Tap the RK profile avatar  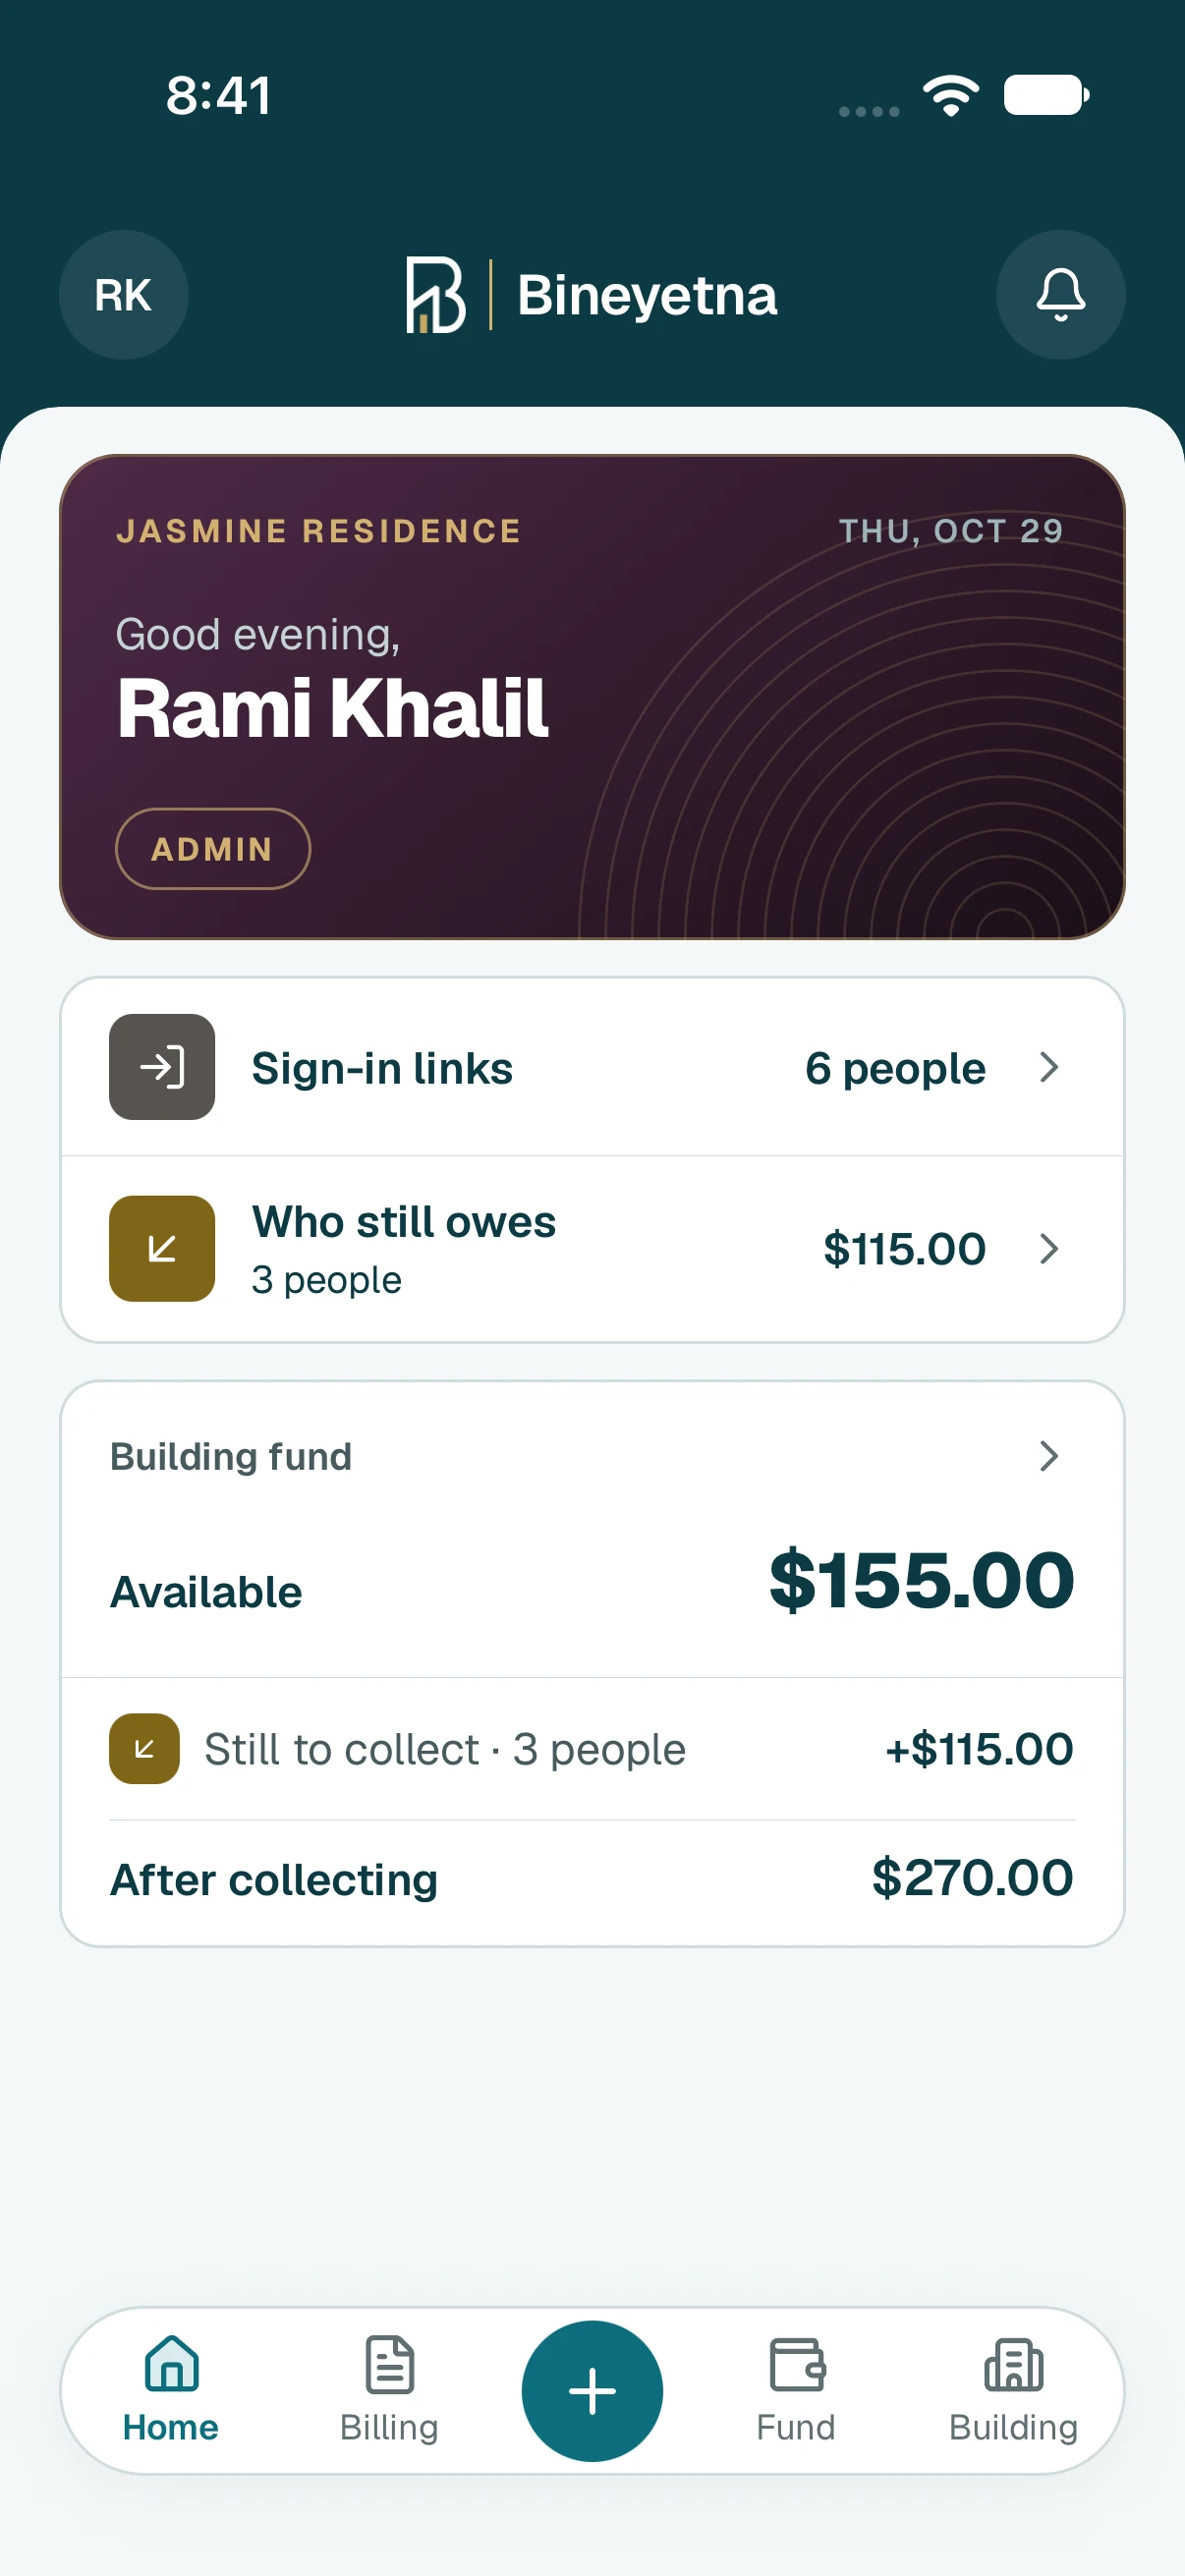[x=123, y=295]
